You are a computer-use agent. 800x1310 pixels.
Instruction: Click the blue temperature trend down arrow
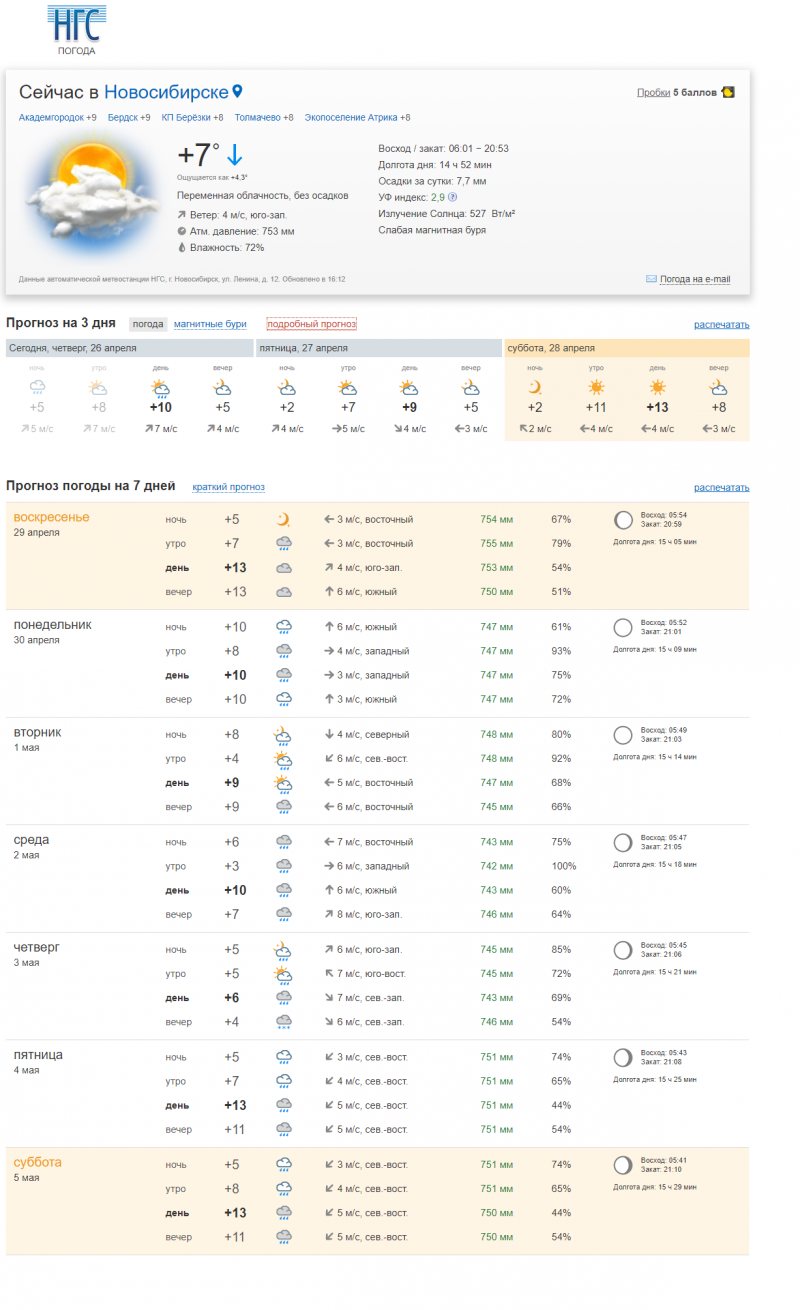pos(234,155)
